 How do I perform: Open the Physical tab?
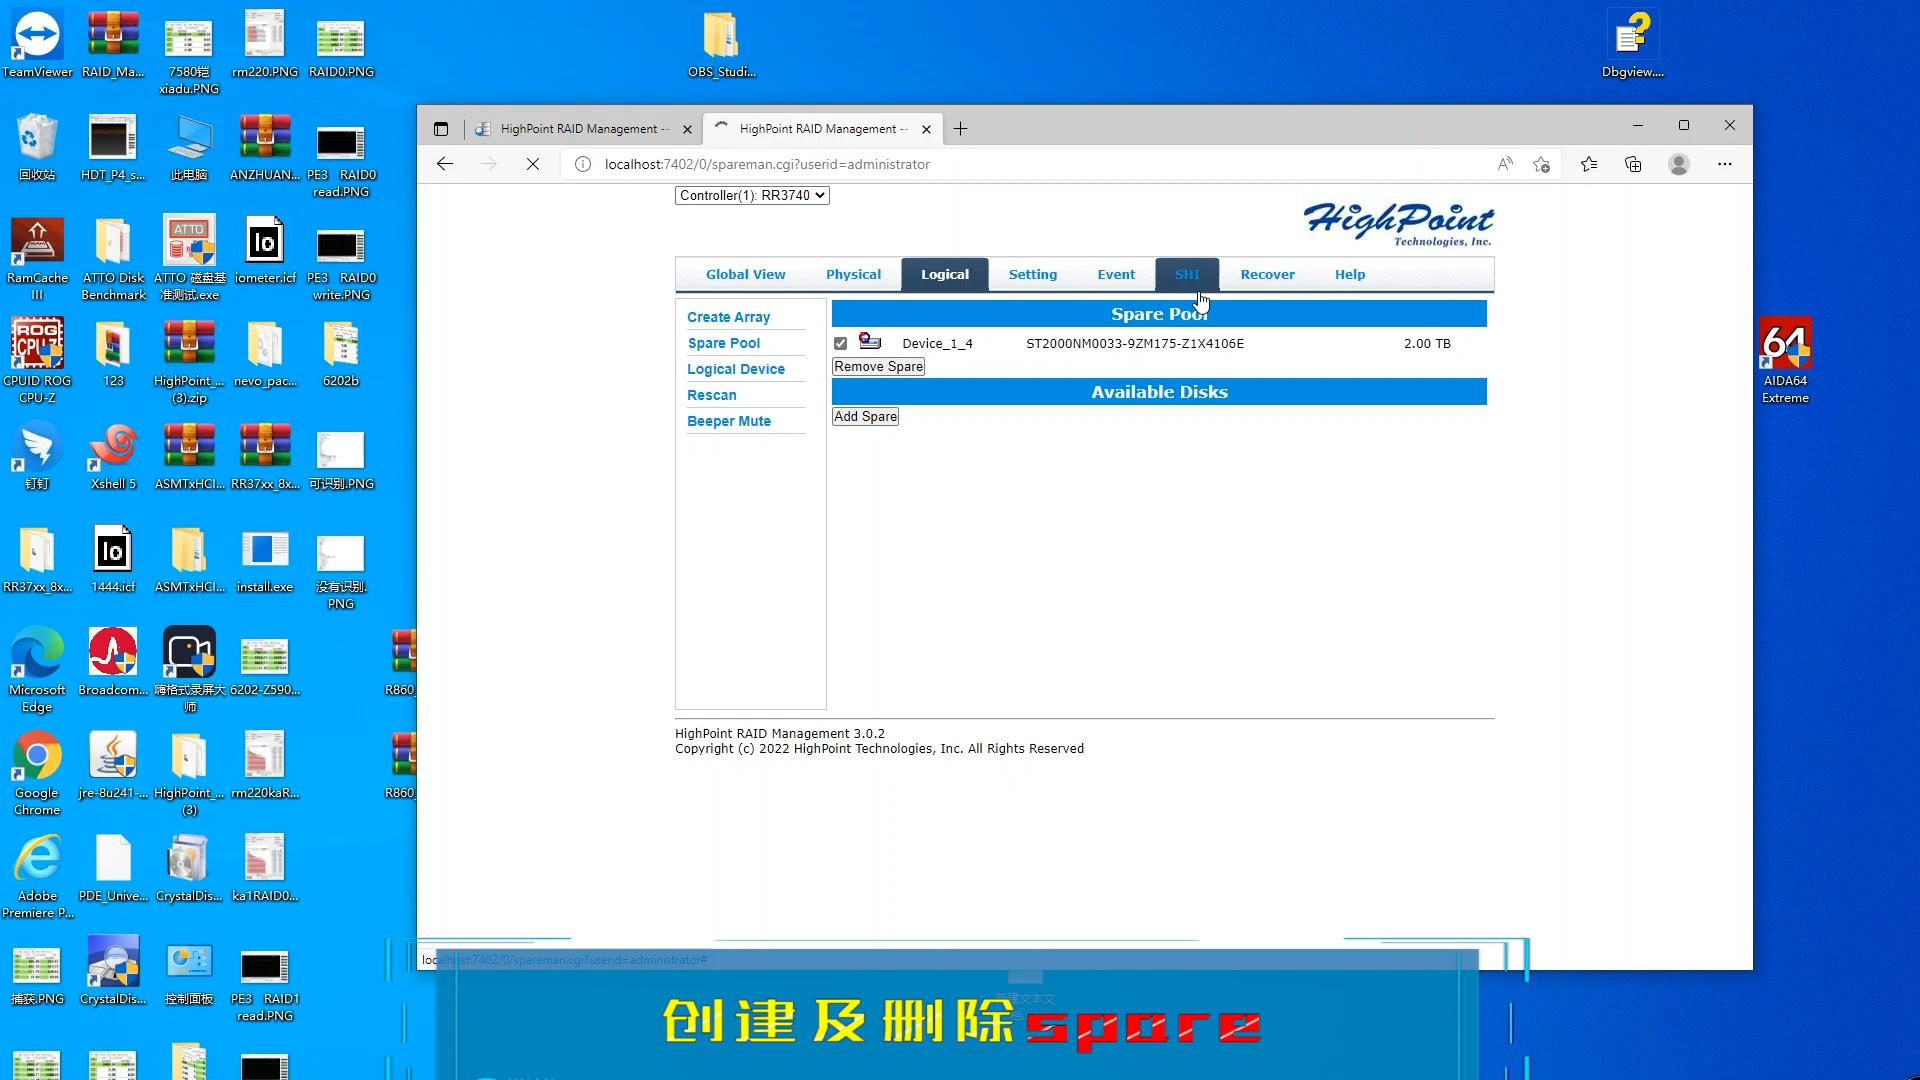tap(853, 274)
